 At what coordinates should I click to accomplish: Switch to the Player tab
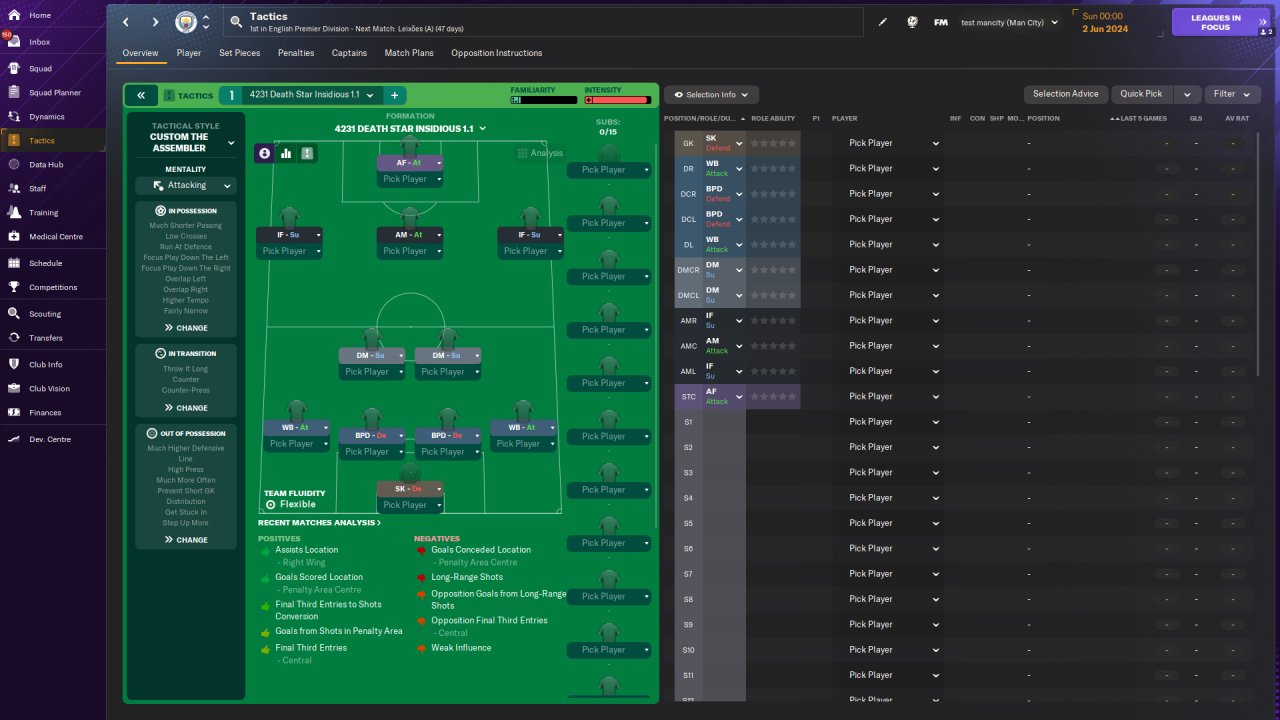pyautogui.click(x=189, y=53)
